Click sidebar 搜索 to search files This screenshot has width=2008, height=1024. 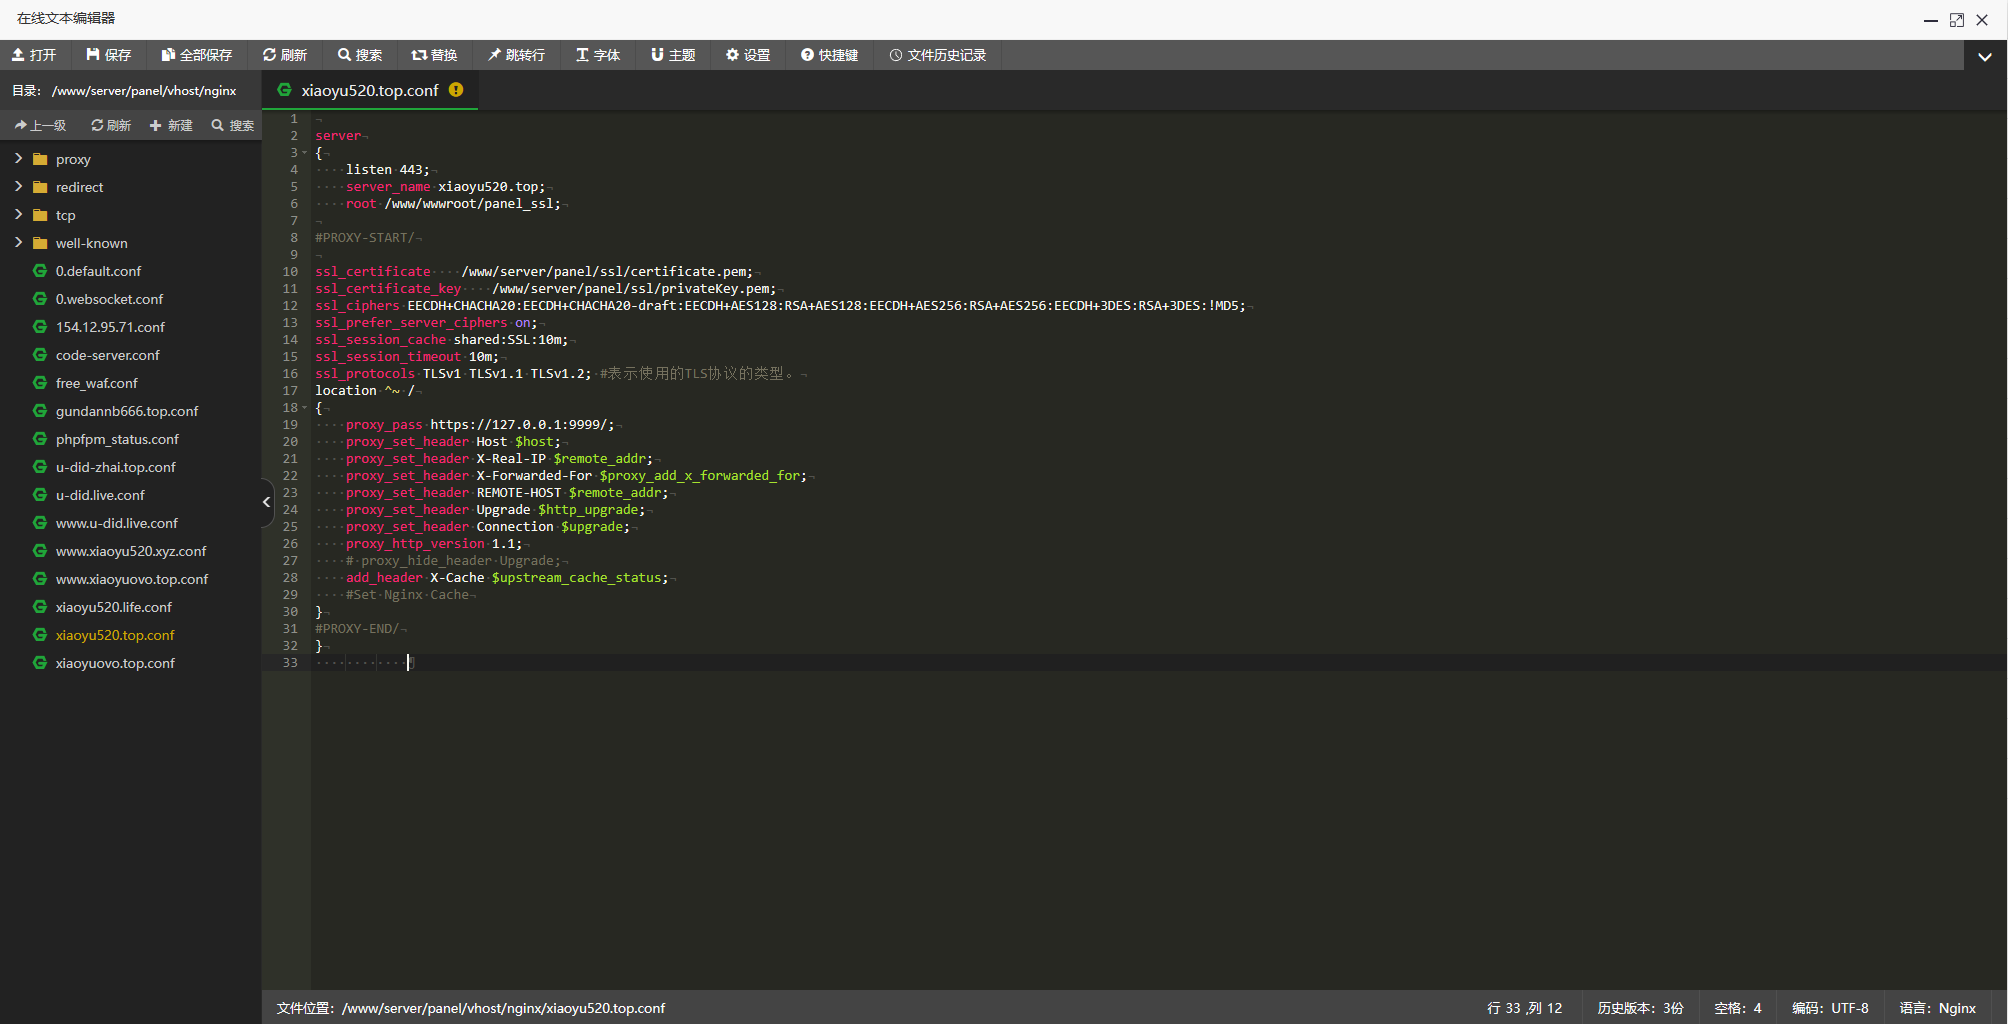[x=232, y=125]
